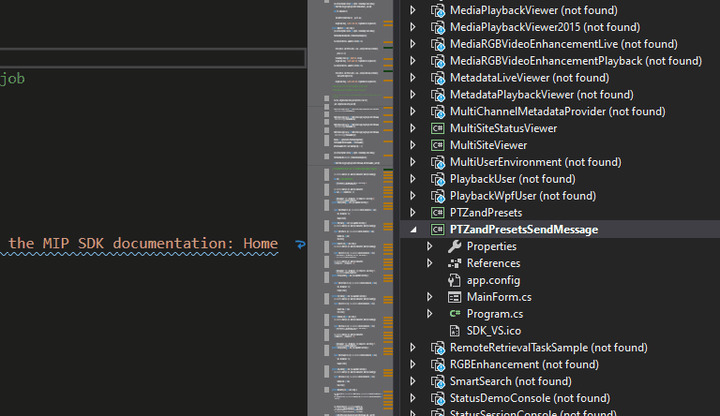Click the blue word-wrap glyph after Home

pyautogui.click(x=300, y=244)
